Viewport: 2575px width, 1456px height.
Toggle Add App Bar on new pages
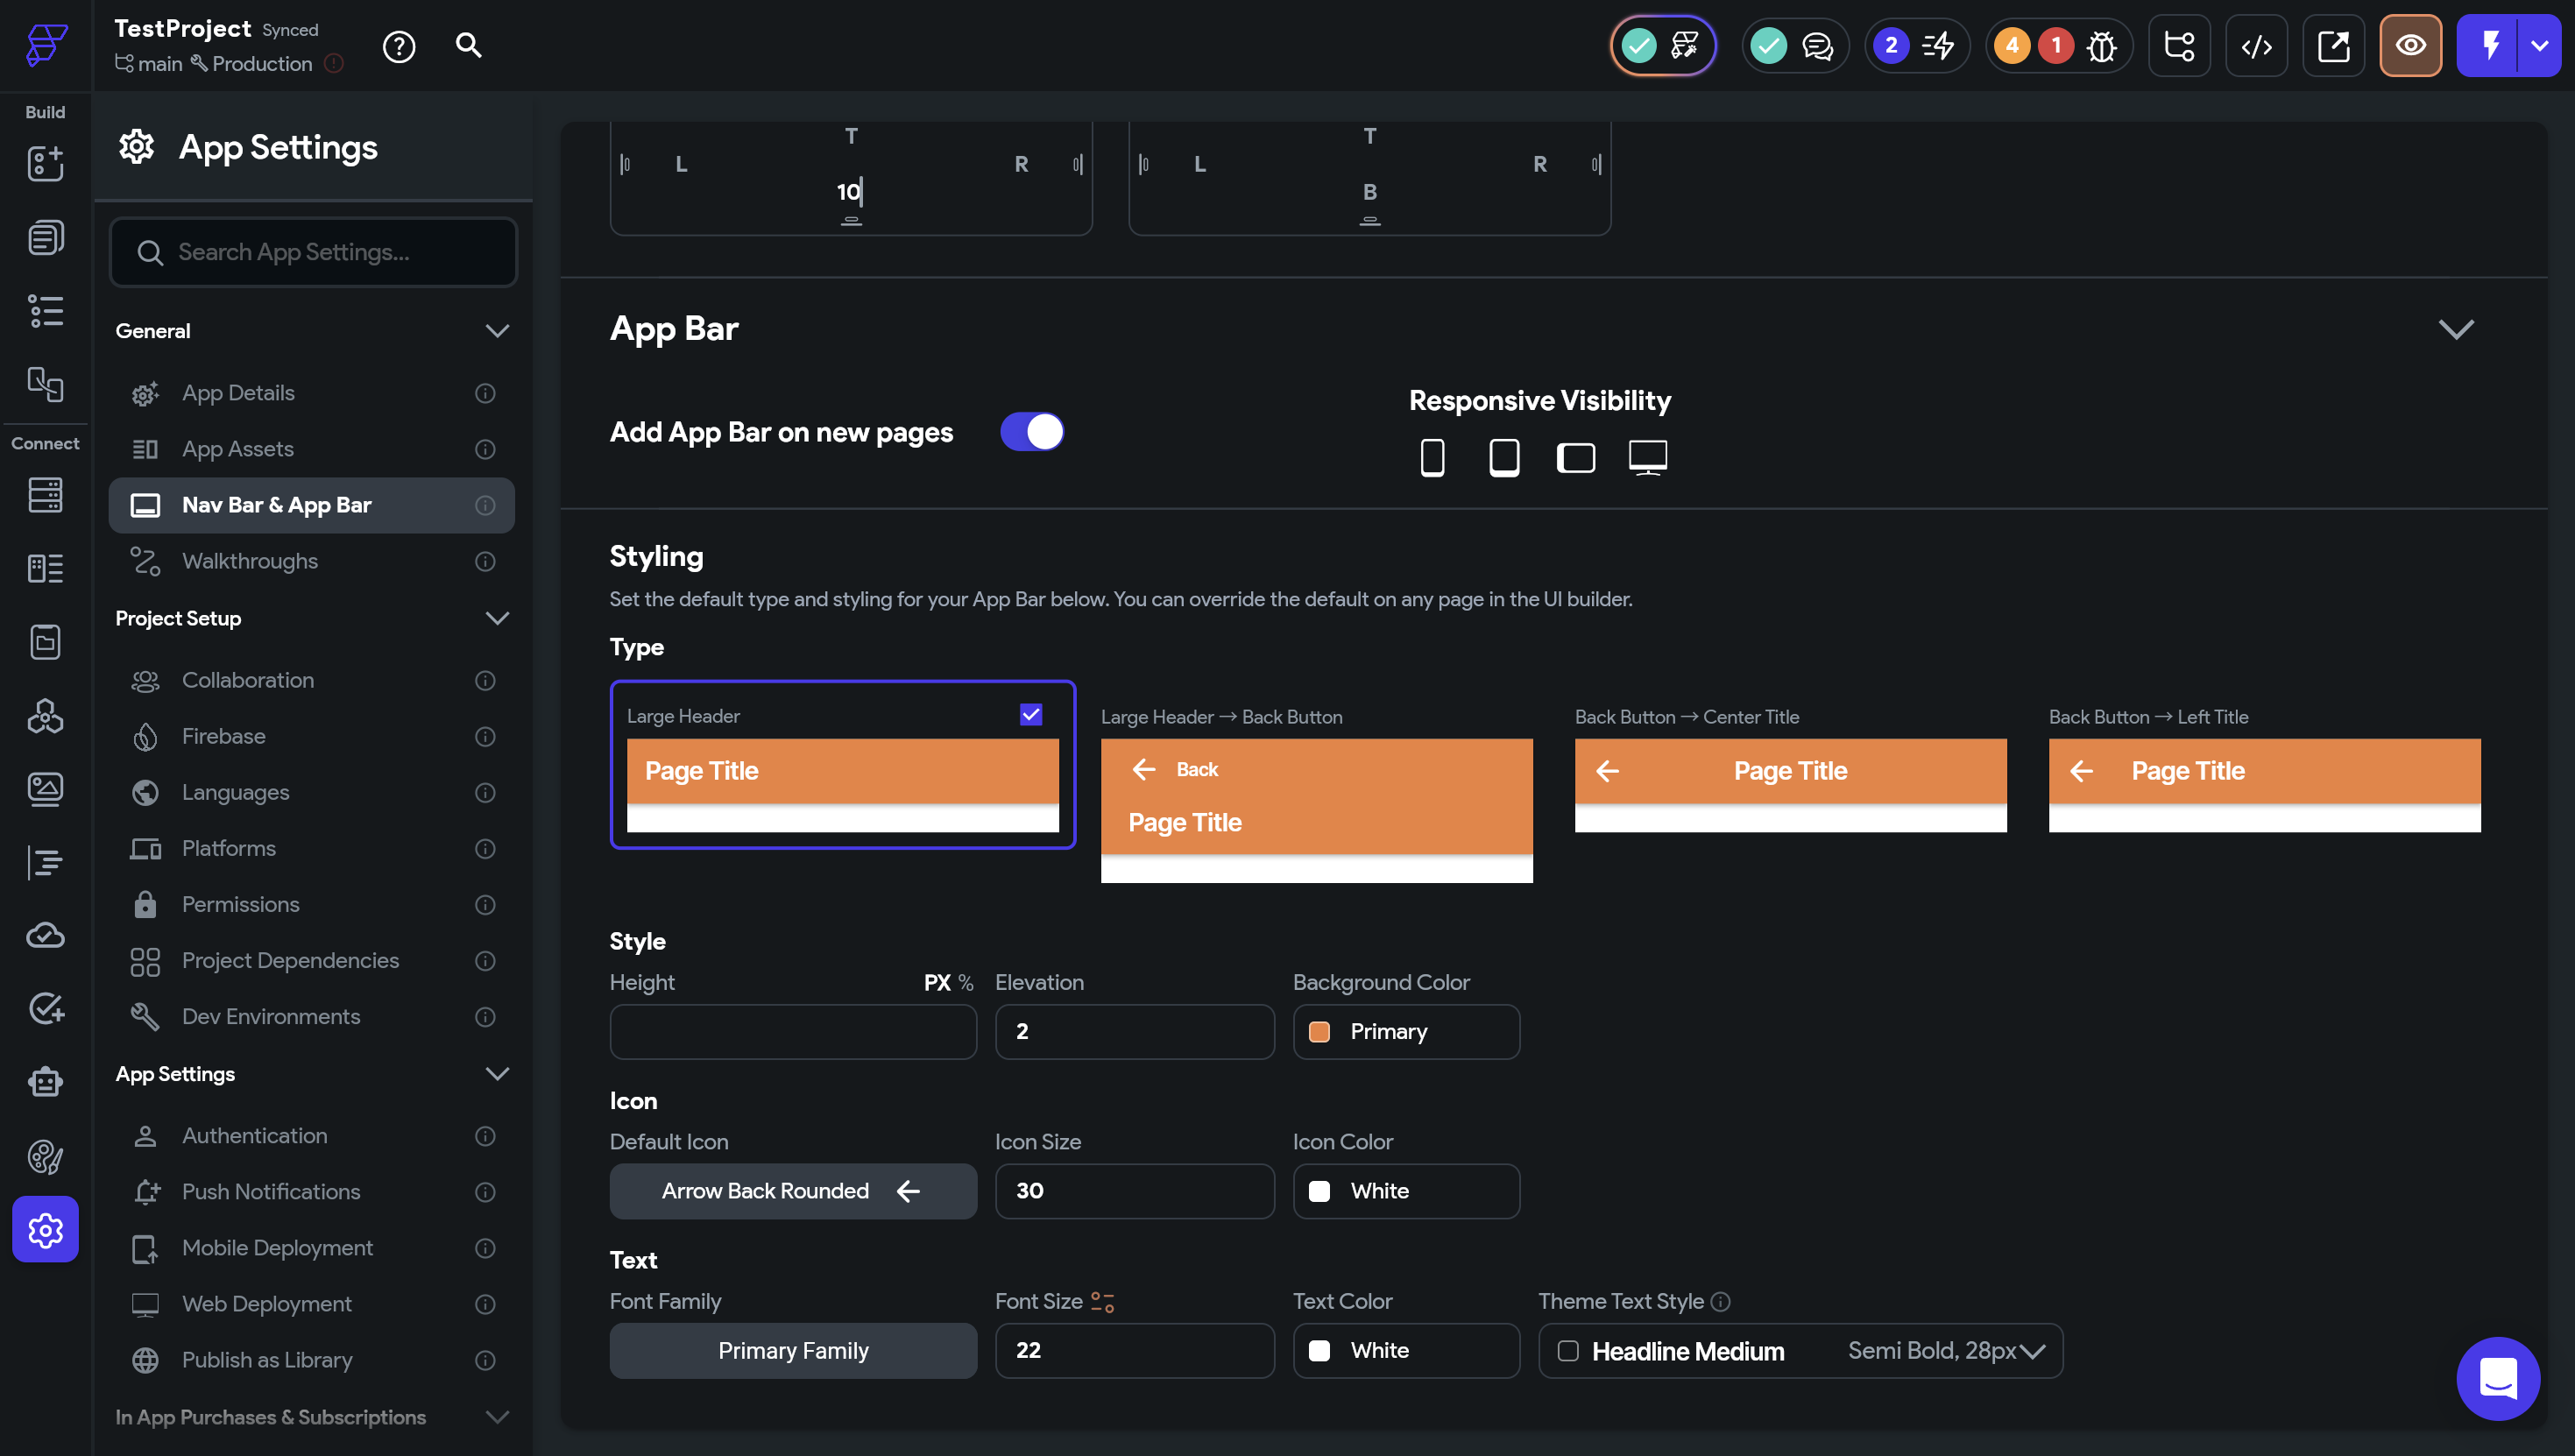pyautogui.click(x=1031, y=432)
